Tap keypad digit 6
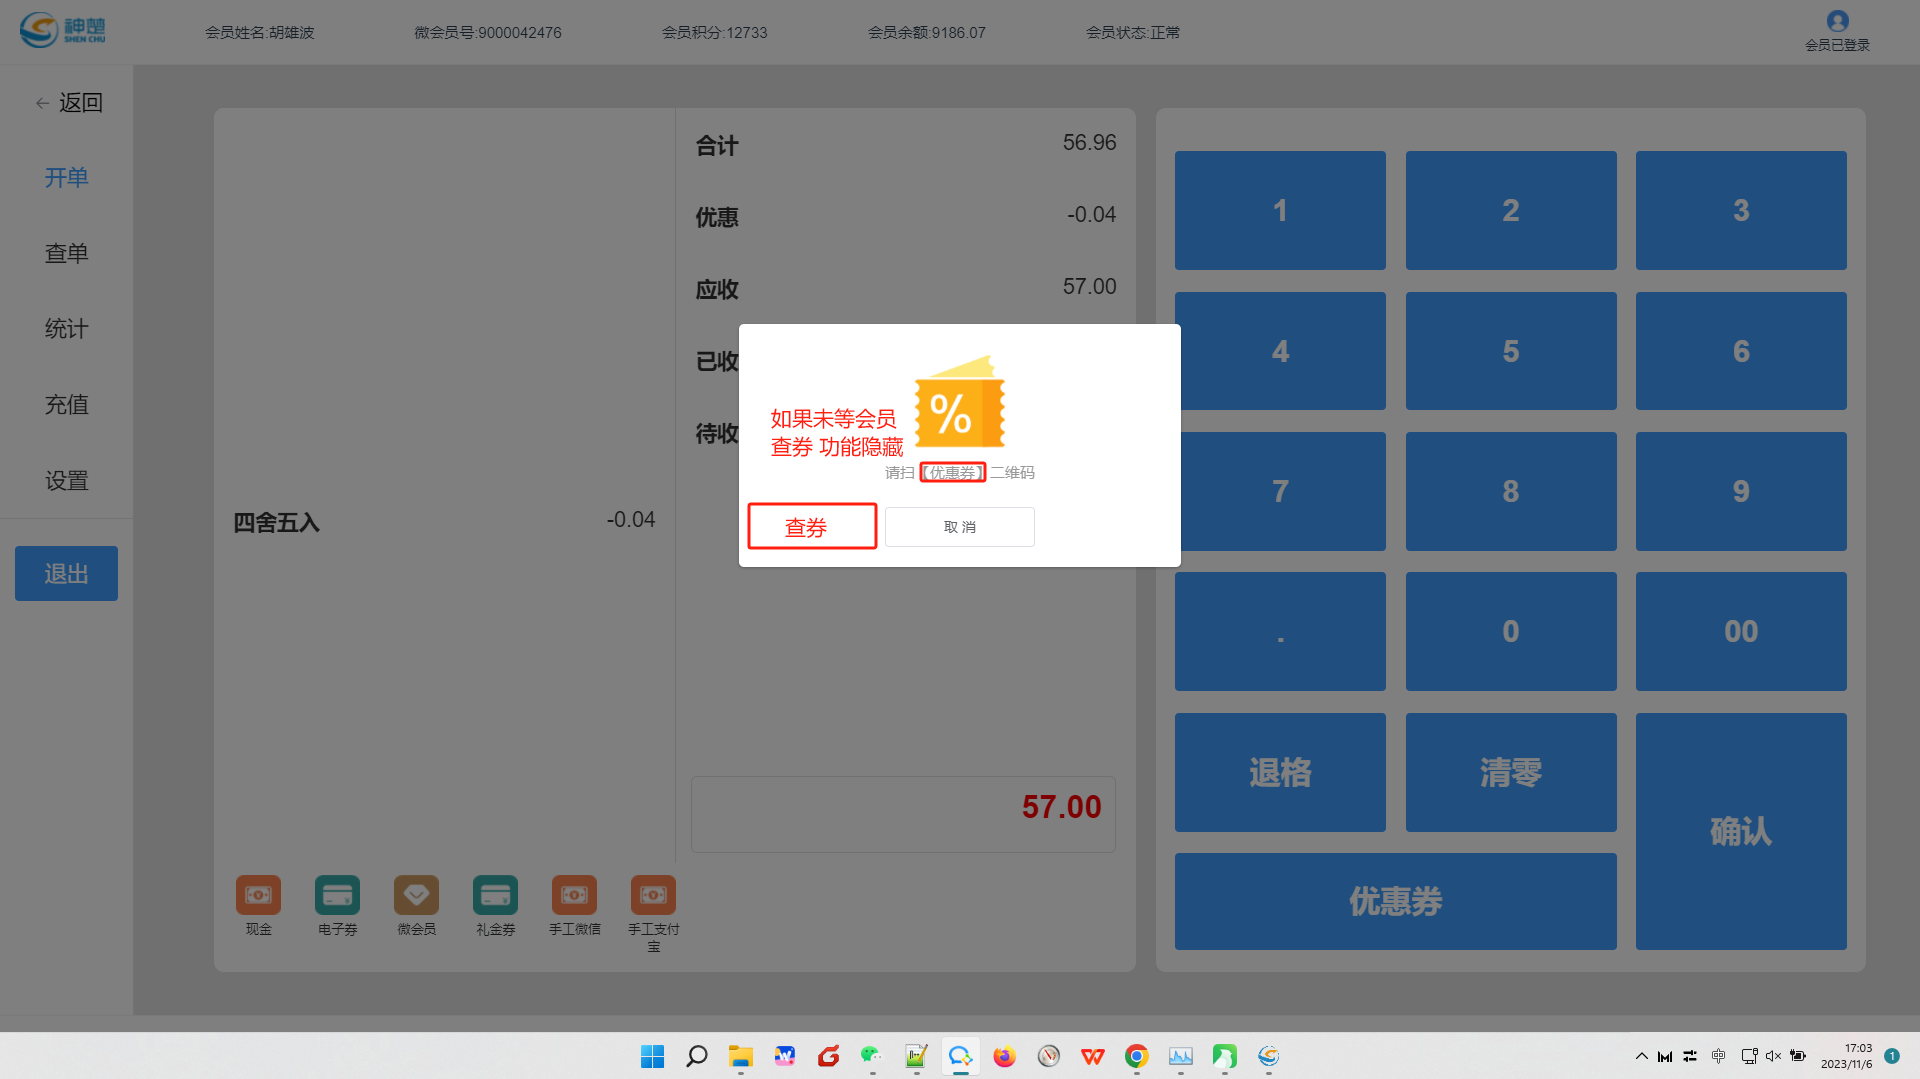Image resolution: width=1920 pixels, height=1079 pixels. pyautogui.click(x=1741, y=351)
